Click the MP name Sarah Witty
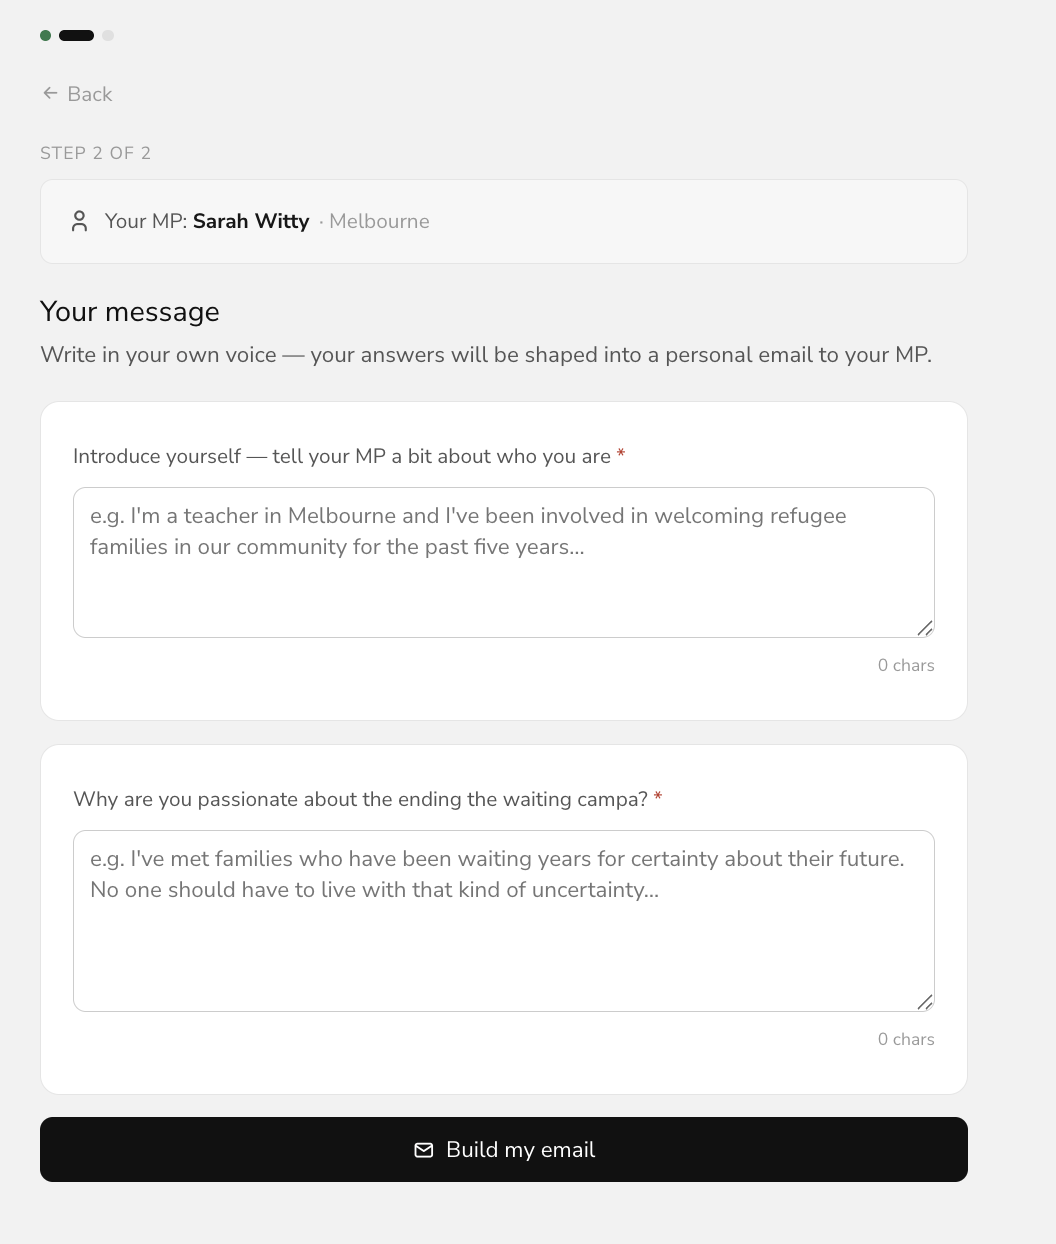Screen dimensions: 1056x1244 pos(251,221)
